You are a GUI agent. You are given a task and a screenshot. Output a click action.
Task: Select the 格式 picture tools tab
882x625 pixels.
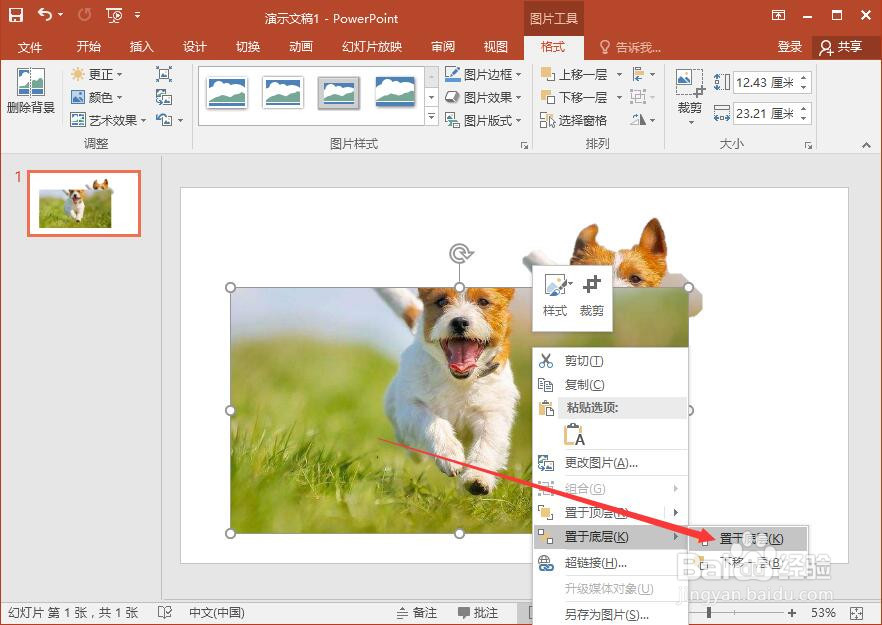(552, 47)
